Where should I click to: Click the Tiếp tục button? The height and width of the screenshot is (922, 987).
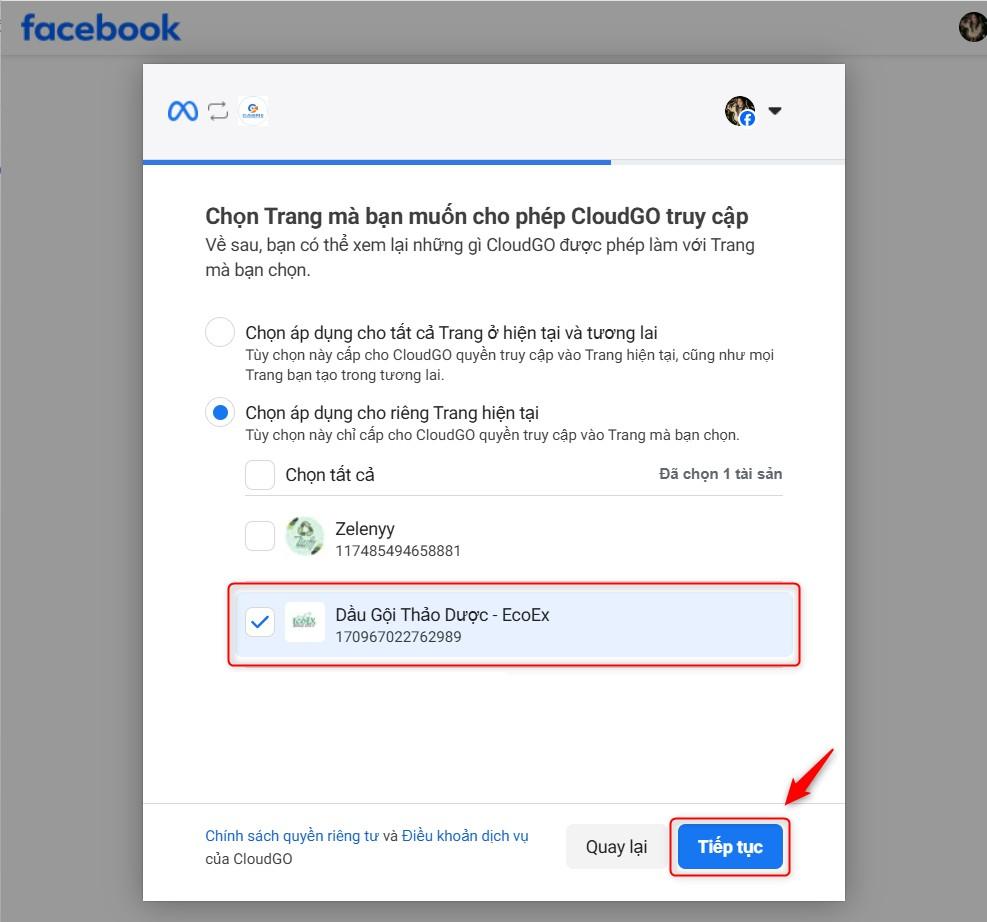730,847
